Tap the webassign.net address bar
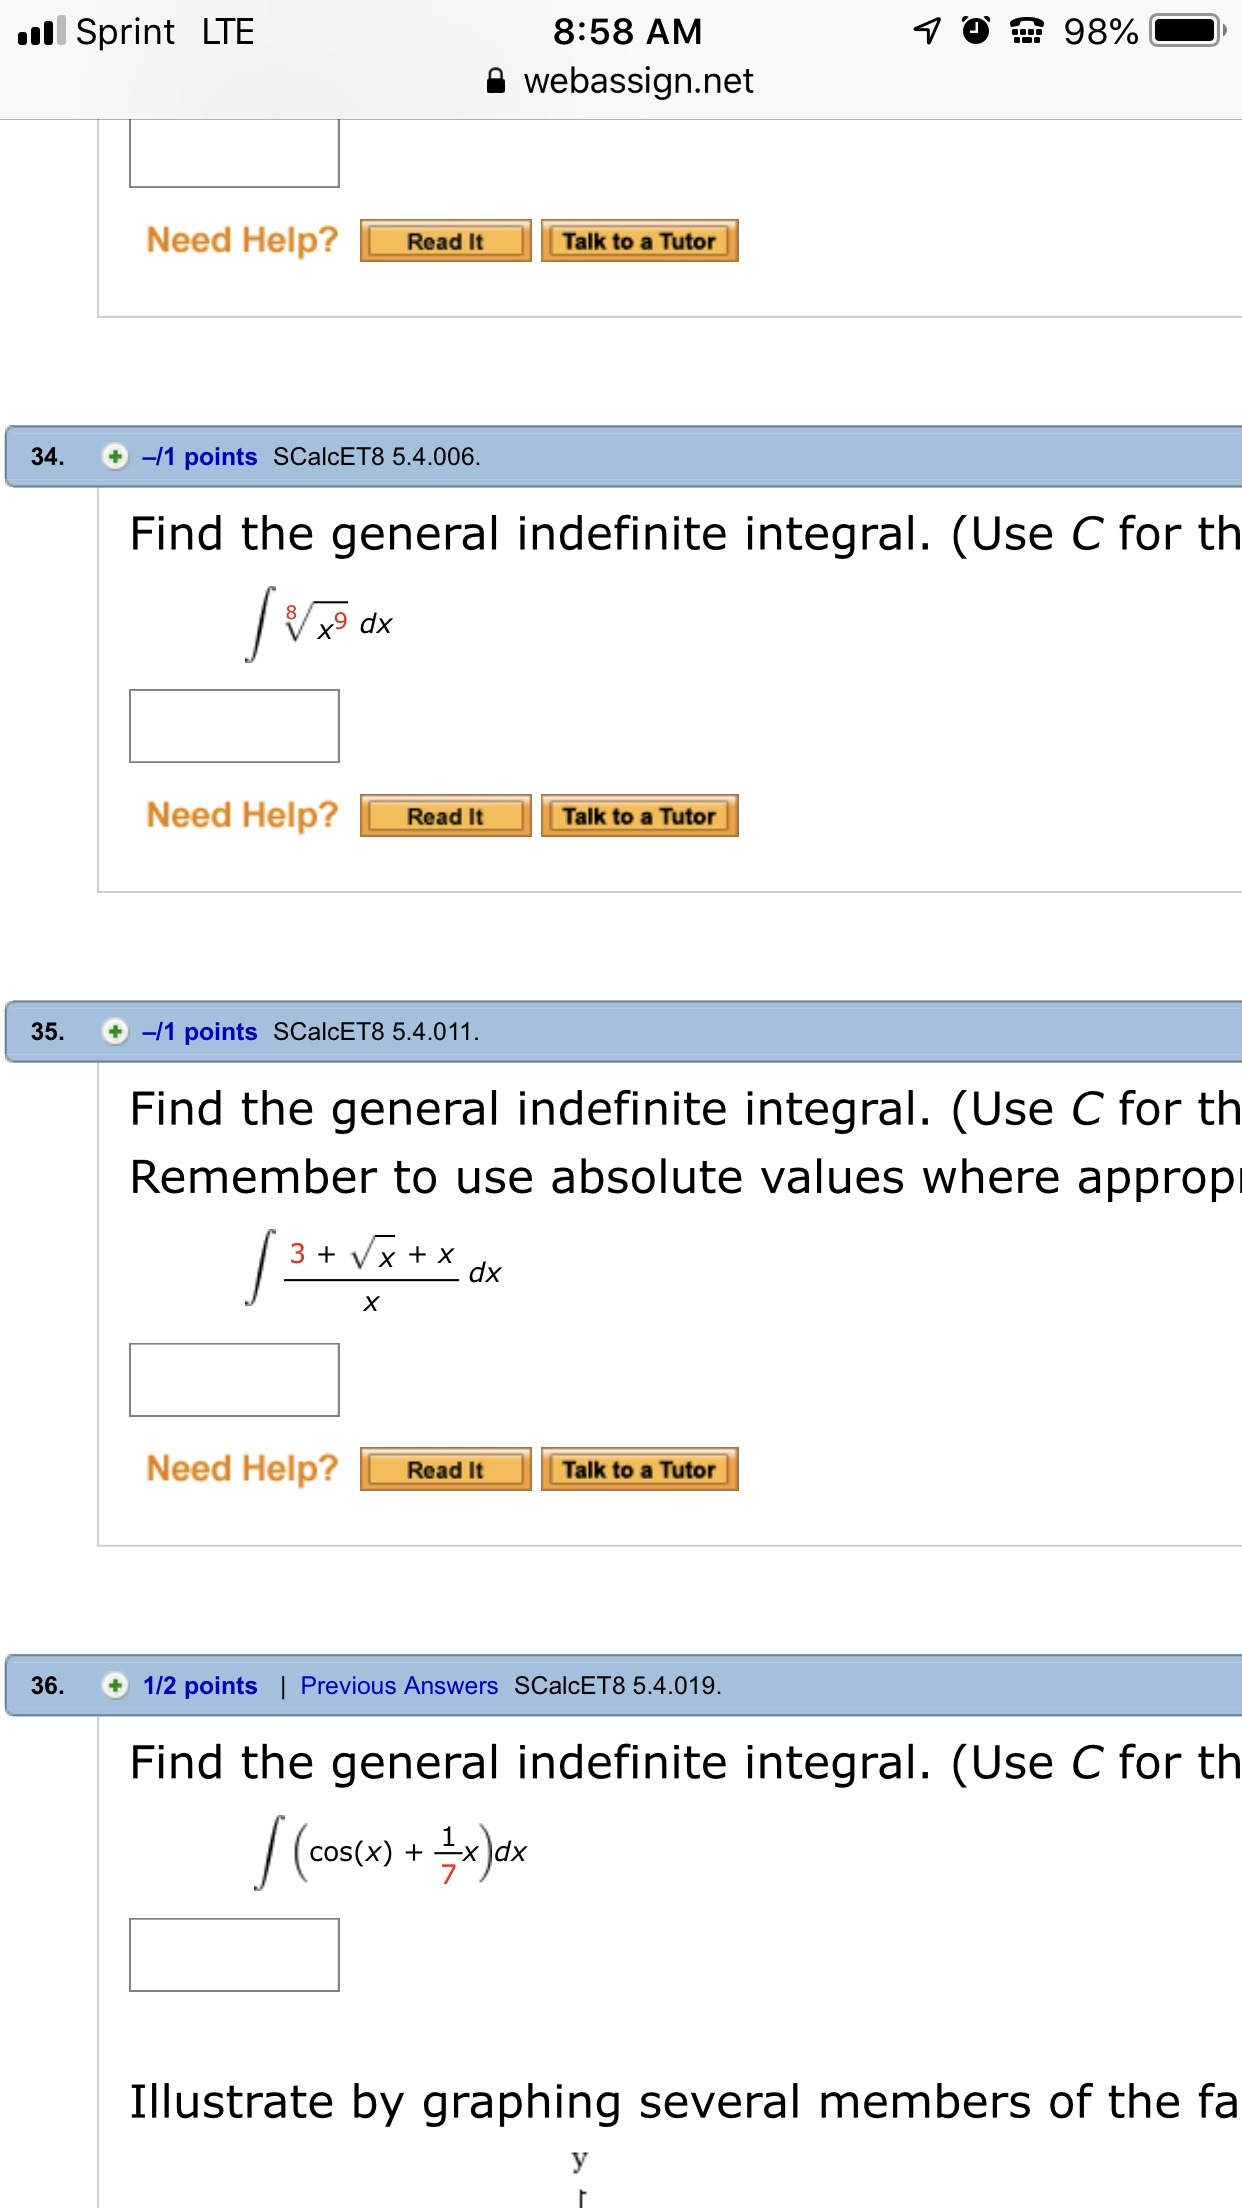 tap(638, 81)
